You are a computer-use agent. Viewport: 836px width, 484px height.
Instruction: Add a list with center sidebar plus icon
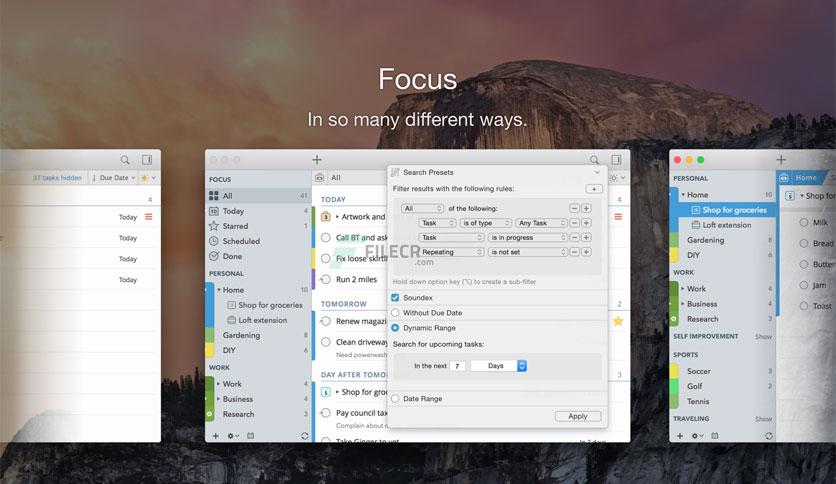(x=216, y=435)
